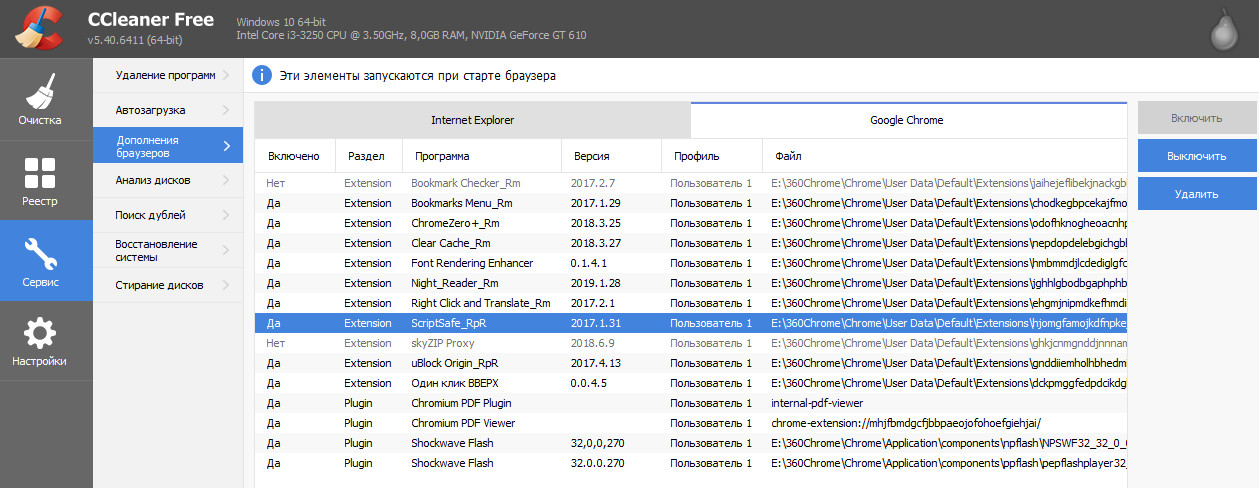Click the Включить button
The width and height of the screenshot is (1259, 488).
[x=1195, y=118]
